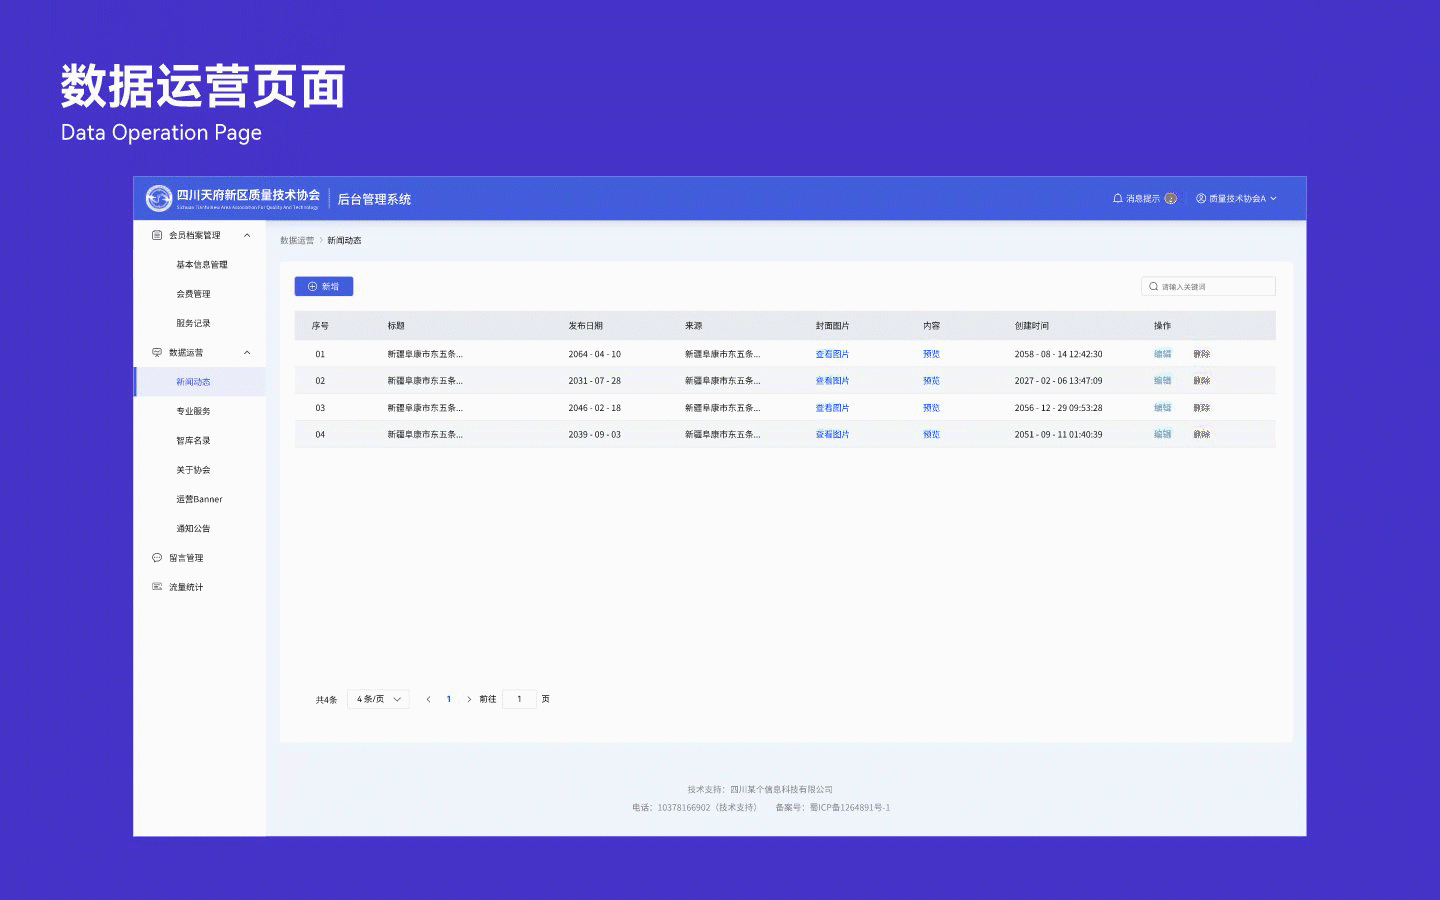Click the timestamp 2056 - 12 - 29 09:53:28
1440x900 pixels.
tap(1058, 408)
